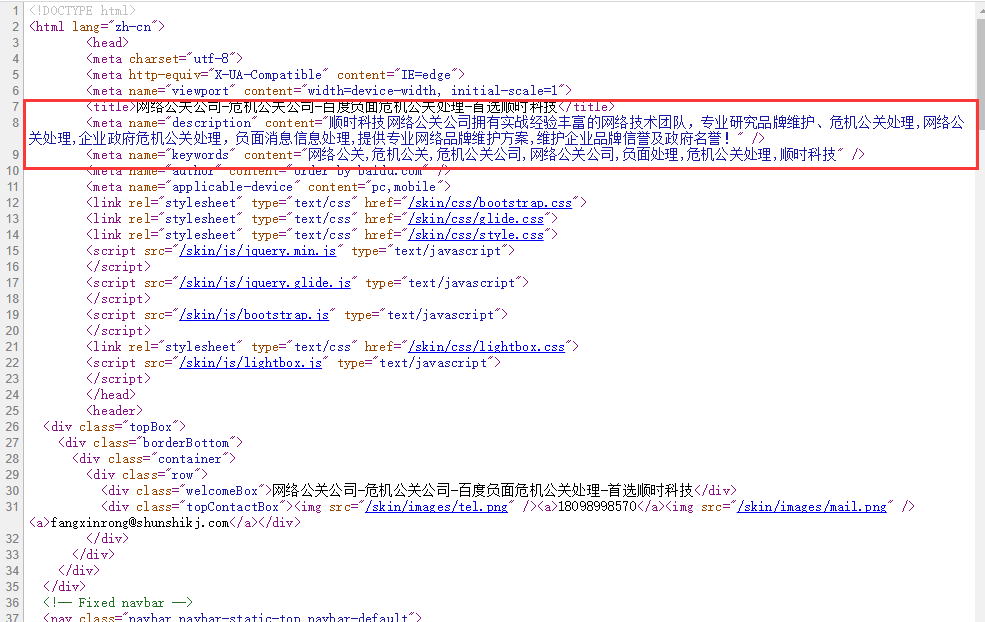This screenshot has width=985, height=622.
Task: Click the topContactBox class attribute value
Action: point(231,507)
